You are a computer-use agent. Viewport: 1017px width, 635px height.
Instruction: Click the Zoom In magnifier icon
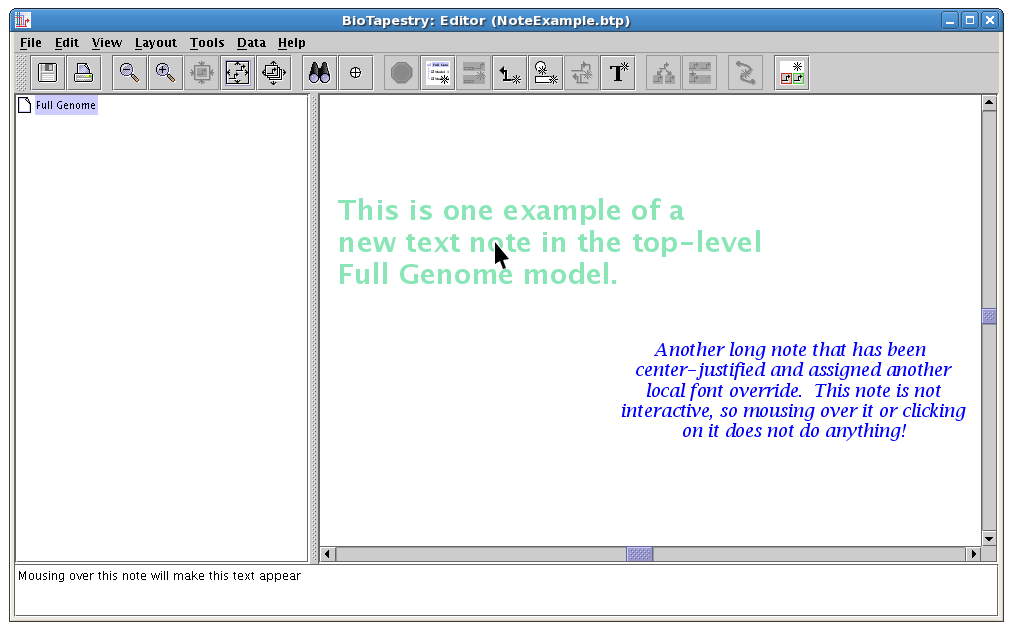click(166, 73)
